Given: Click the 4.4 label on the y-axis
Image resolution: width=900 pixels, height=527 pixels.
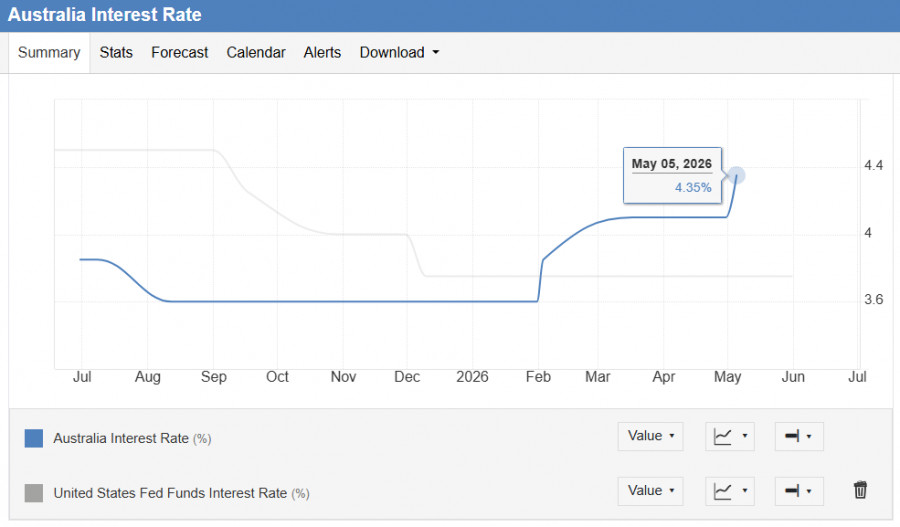Looking at the screenshot, I should click(x=874, y=165).
